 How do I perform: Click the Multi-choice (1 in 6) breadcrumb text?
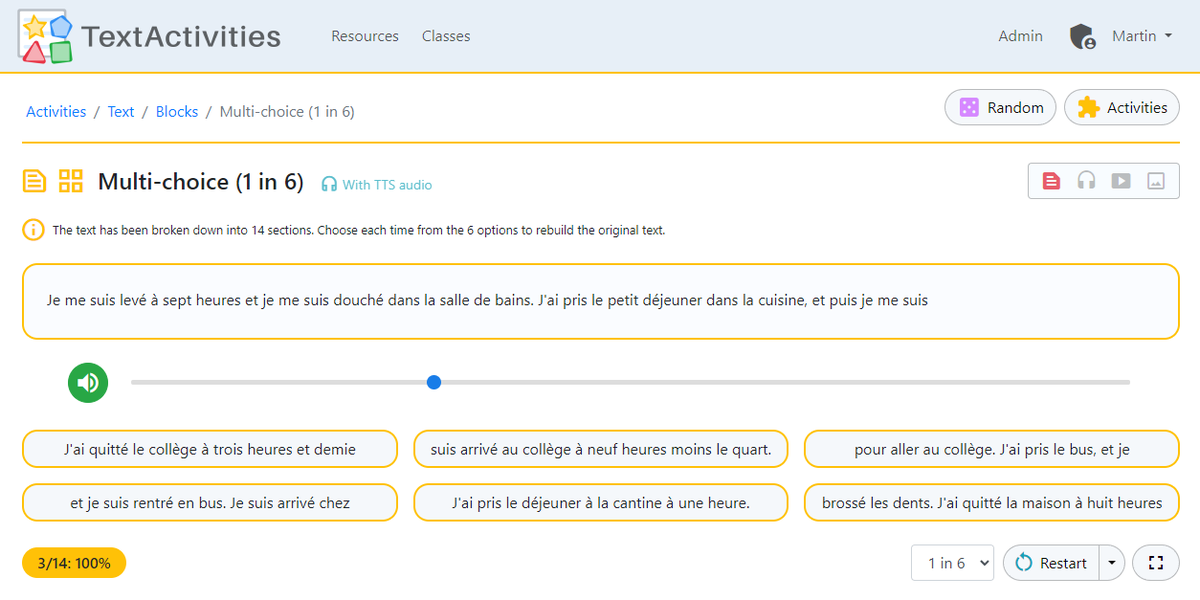(287, 112)
